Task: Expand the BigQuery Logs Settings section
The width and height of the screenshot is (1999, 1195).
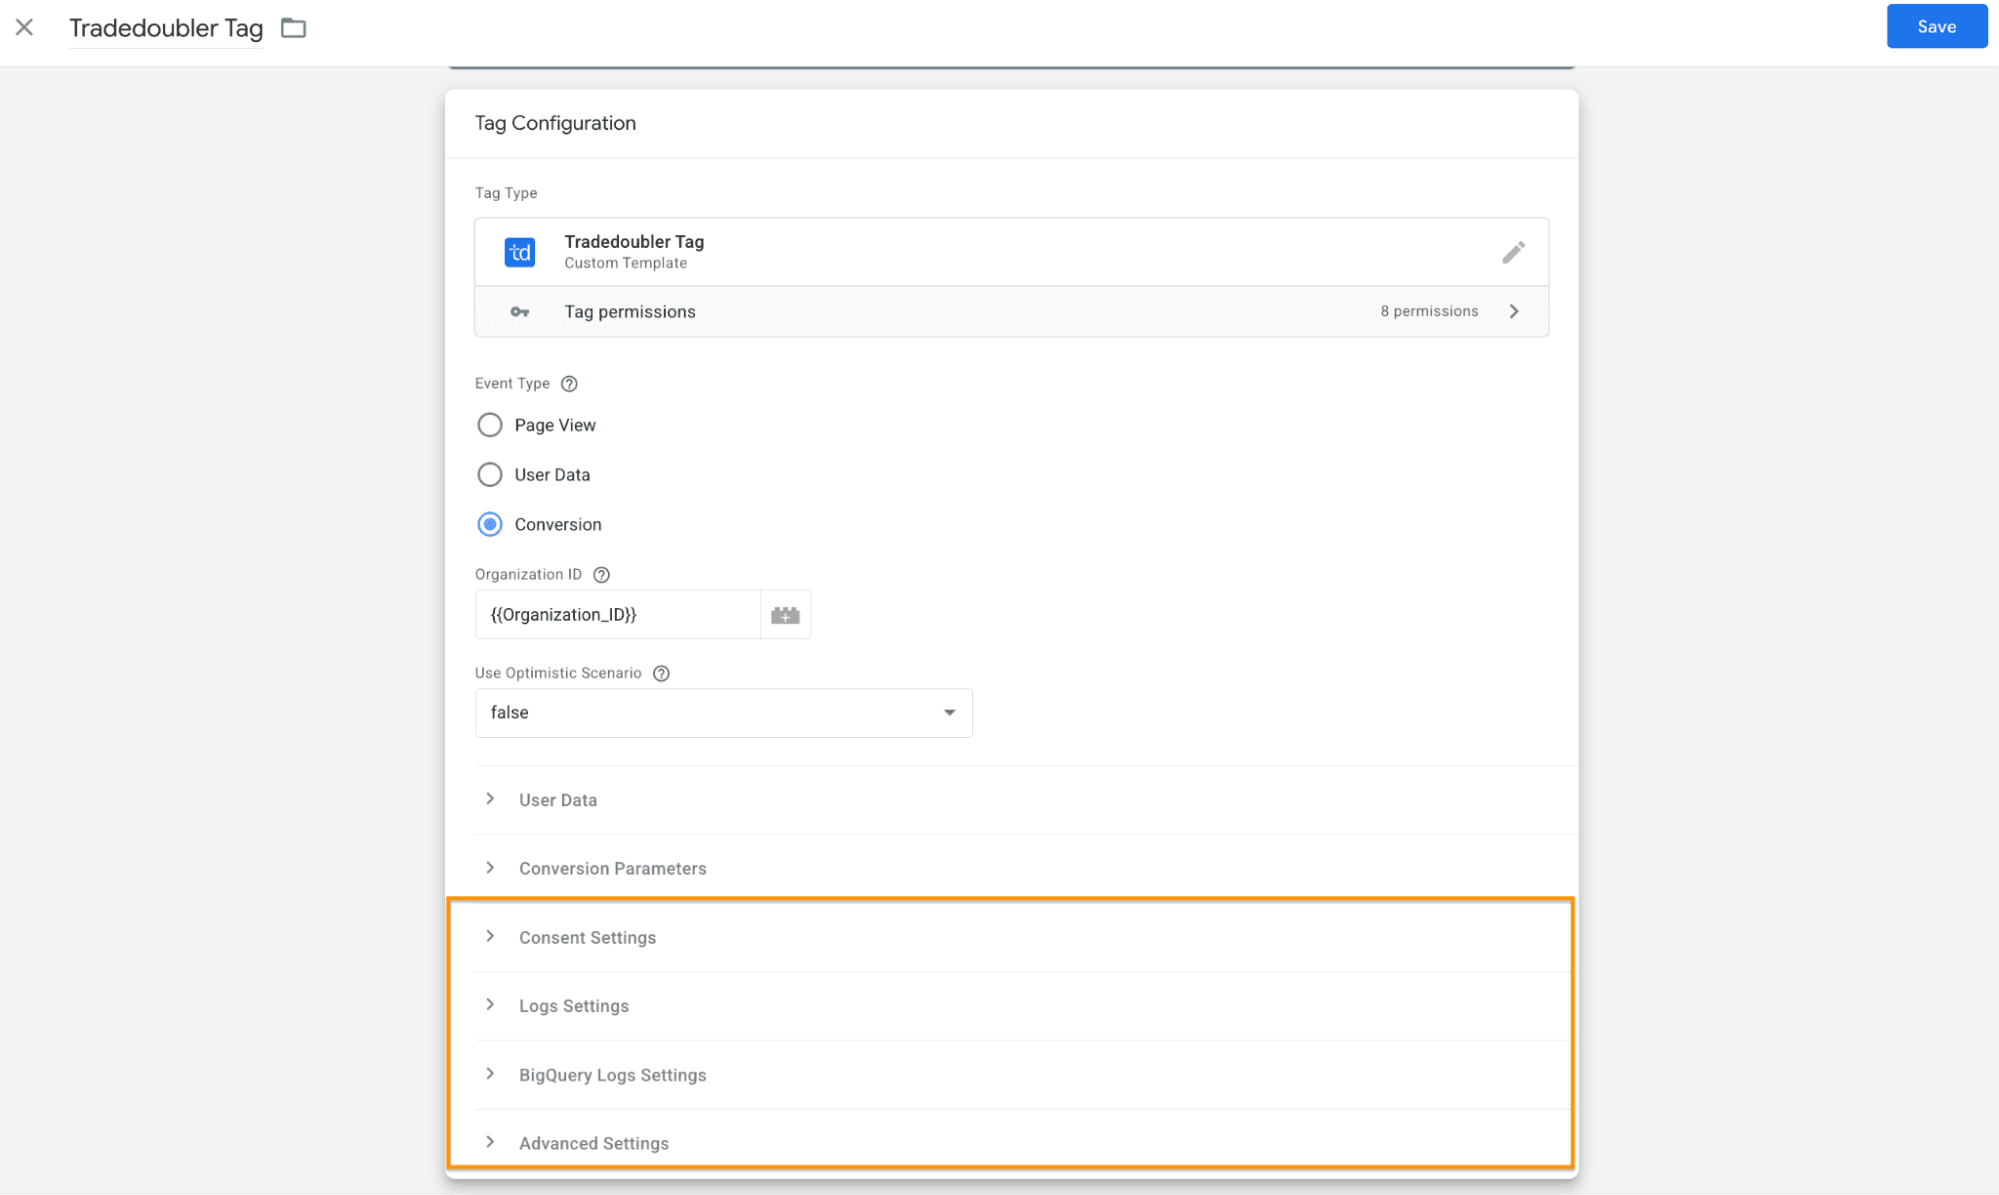Action: (x=611, y=1075)
